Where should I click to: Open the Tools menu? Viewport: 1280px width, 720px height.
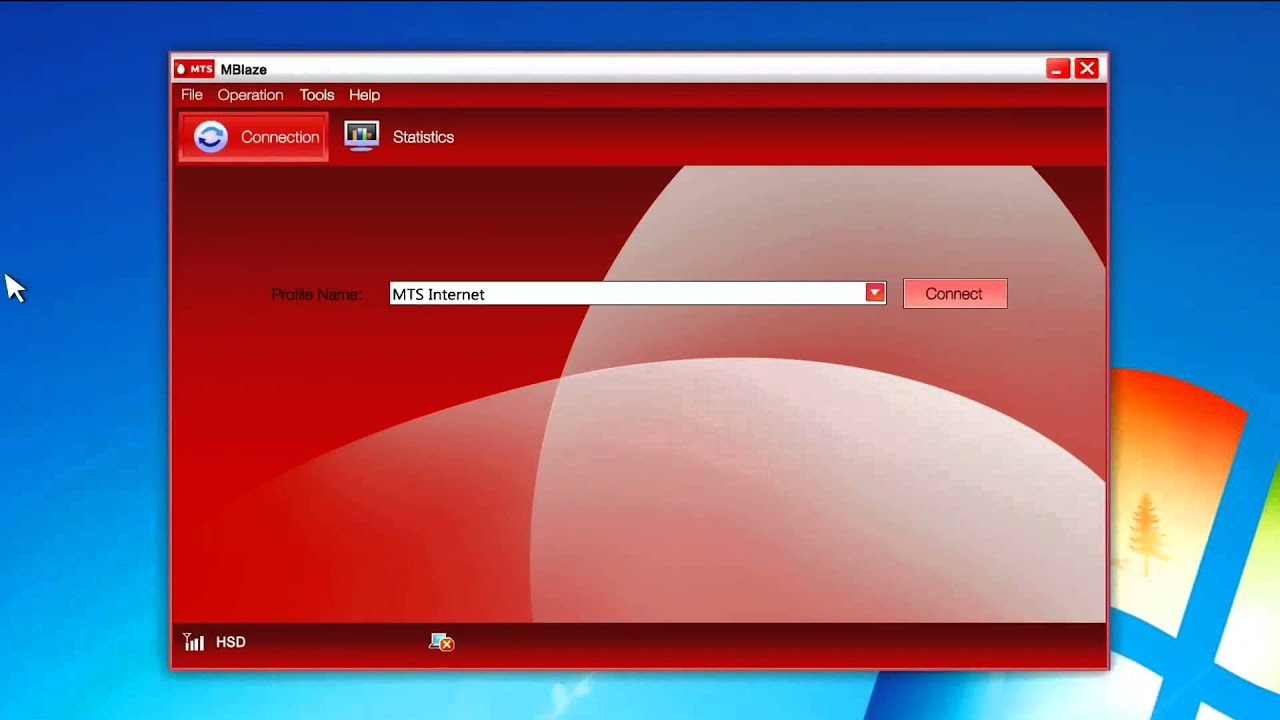click(316, 95)
